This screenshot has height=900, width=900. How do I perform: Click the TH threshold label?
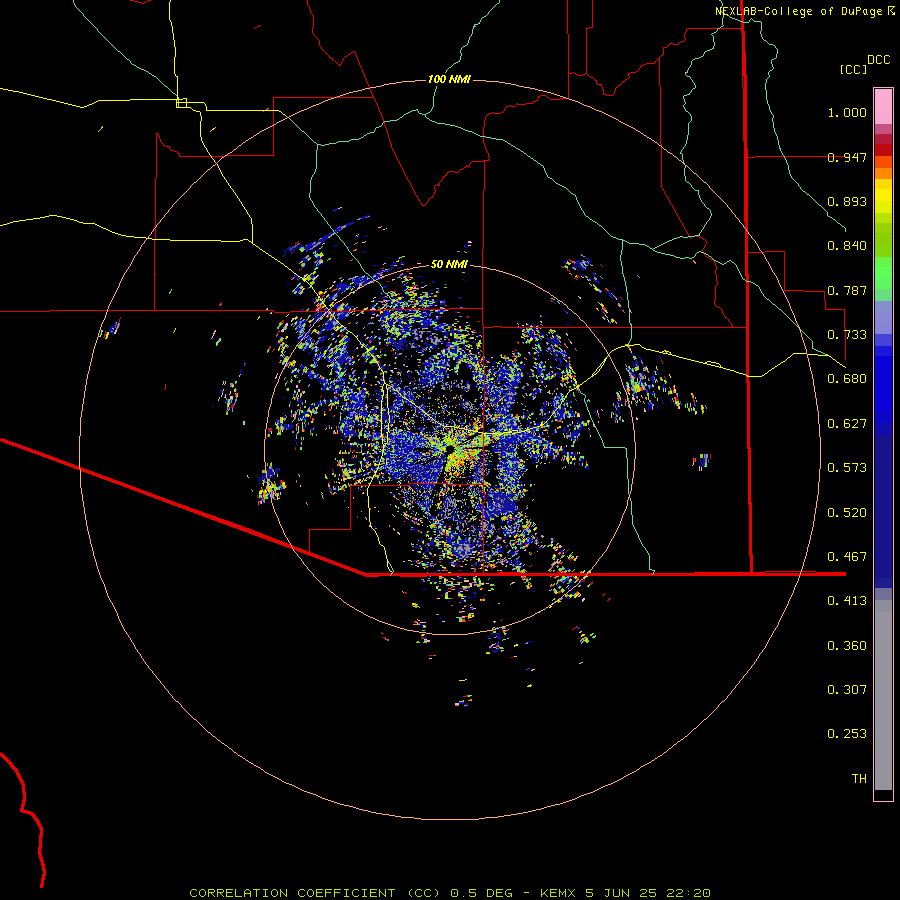pos(859,779)
